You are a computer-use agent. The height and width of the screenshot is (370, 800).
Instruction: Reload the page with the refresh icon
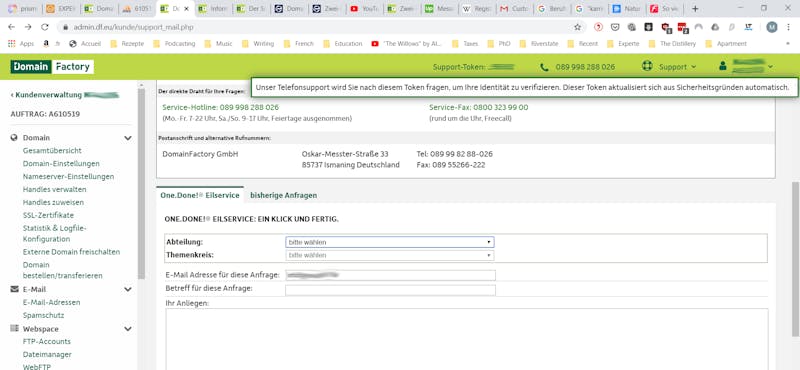point(44,27)
